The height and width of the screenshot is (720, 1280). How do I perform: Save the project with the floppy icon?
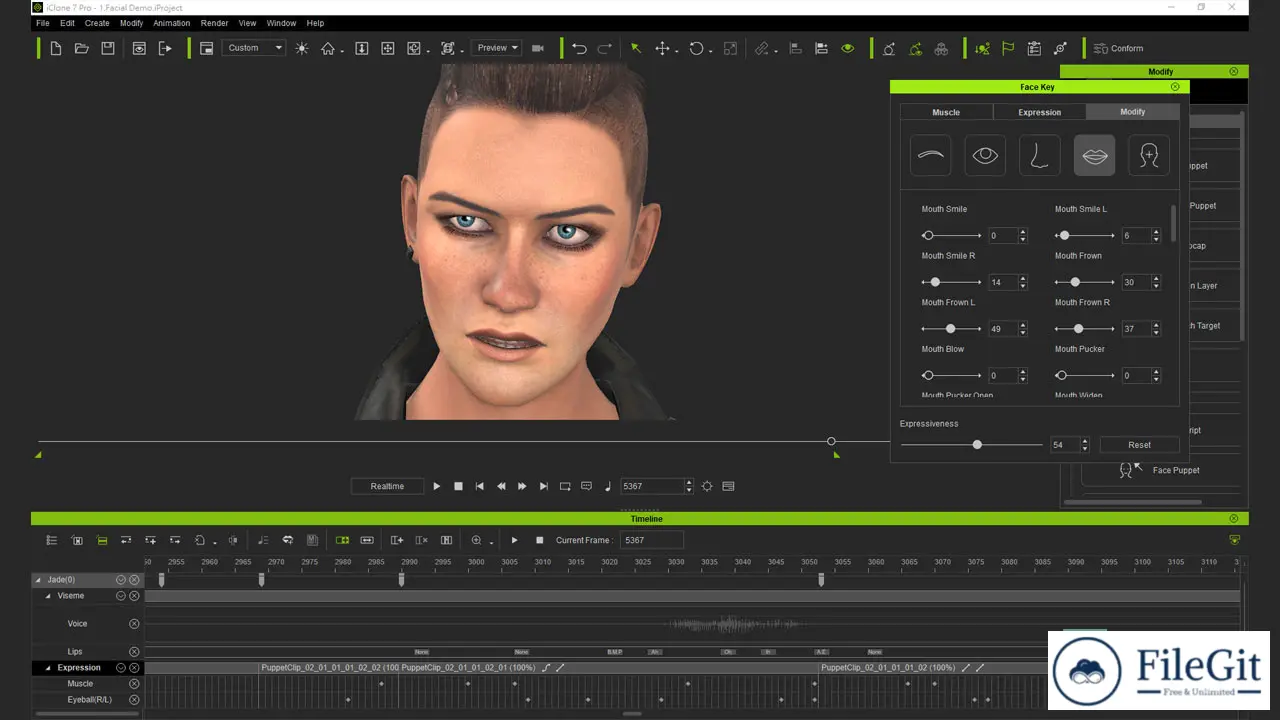click(108, 48)
